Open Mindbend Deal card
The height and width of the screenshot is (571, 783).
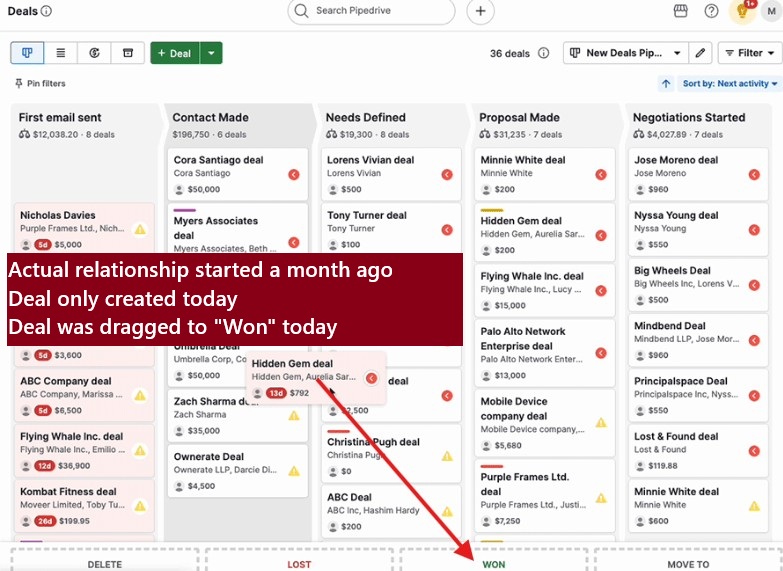click(x=698, y=340)
